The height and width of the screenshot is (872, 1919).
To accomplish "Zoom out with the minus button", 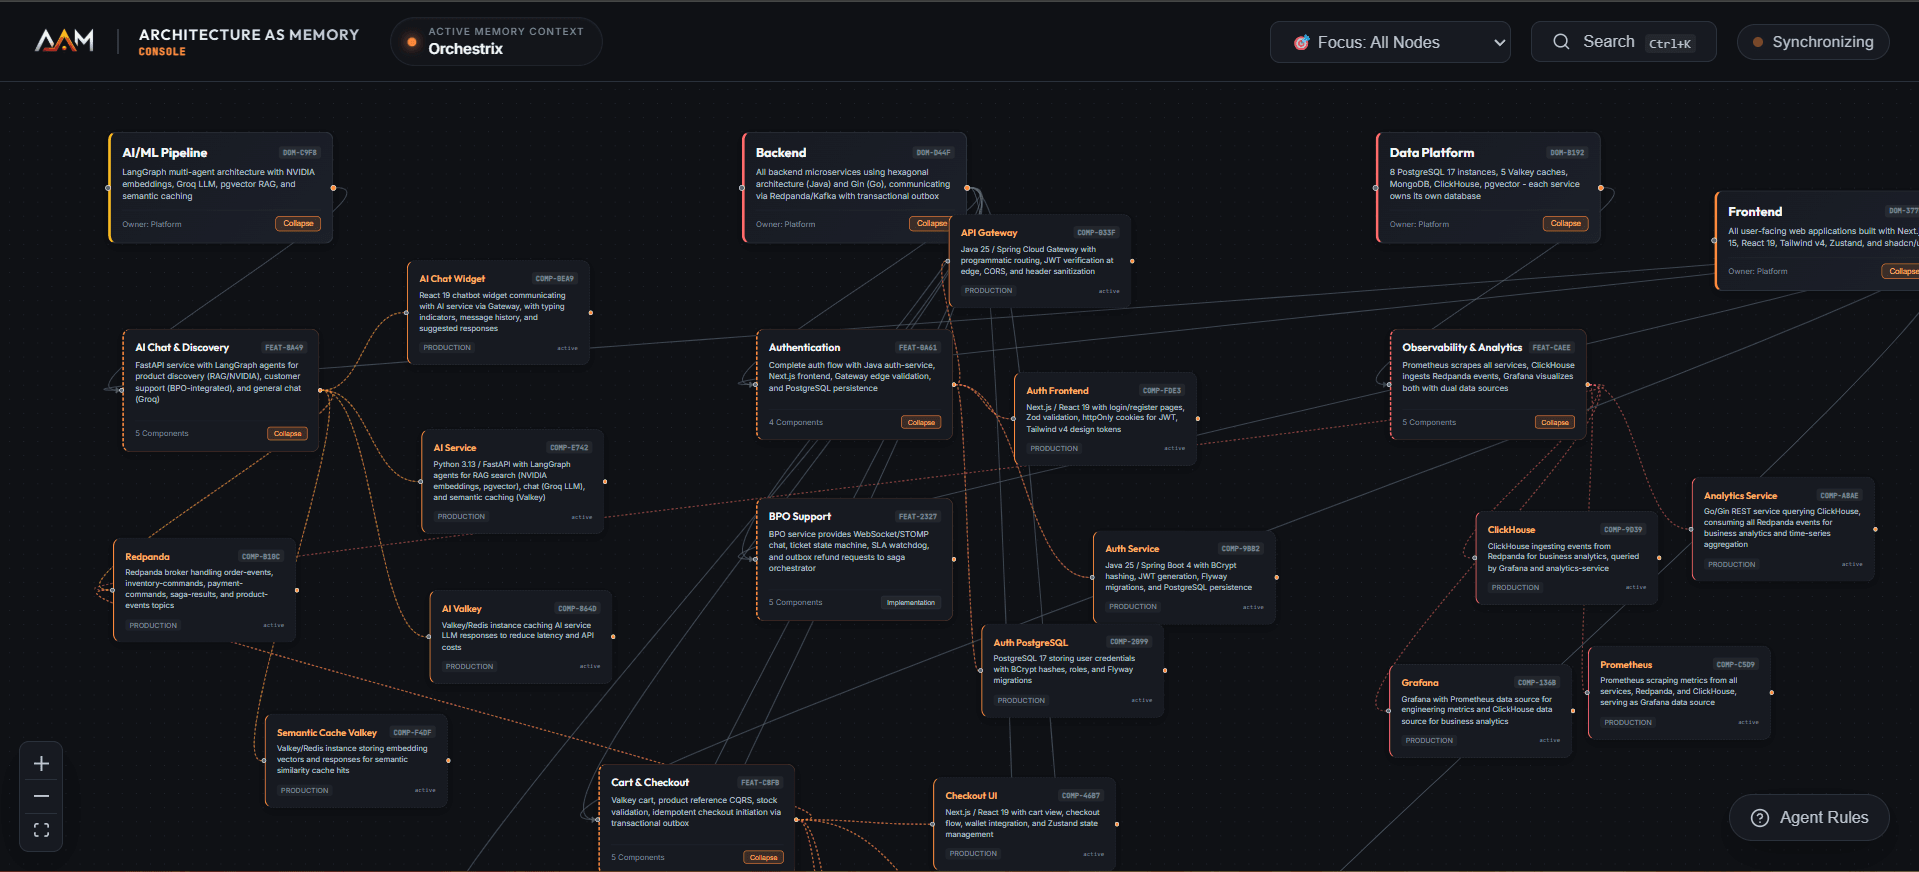I will 41,796.
